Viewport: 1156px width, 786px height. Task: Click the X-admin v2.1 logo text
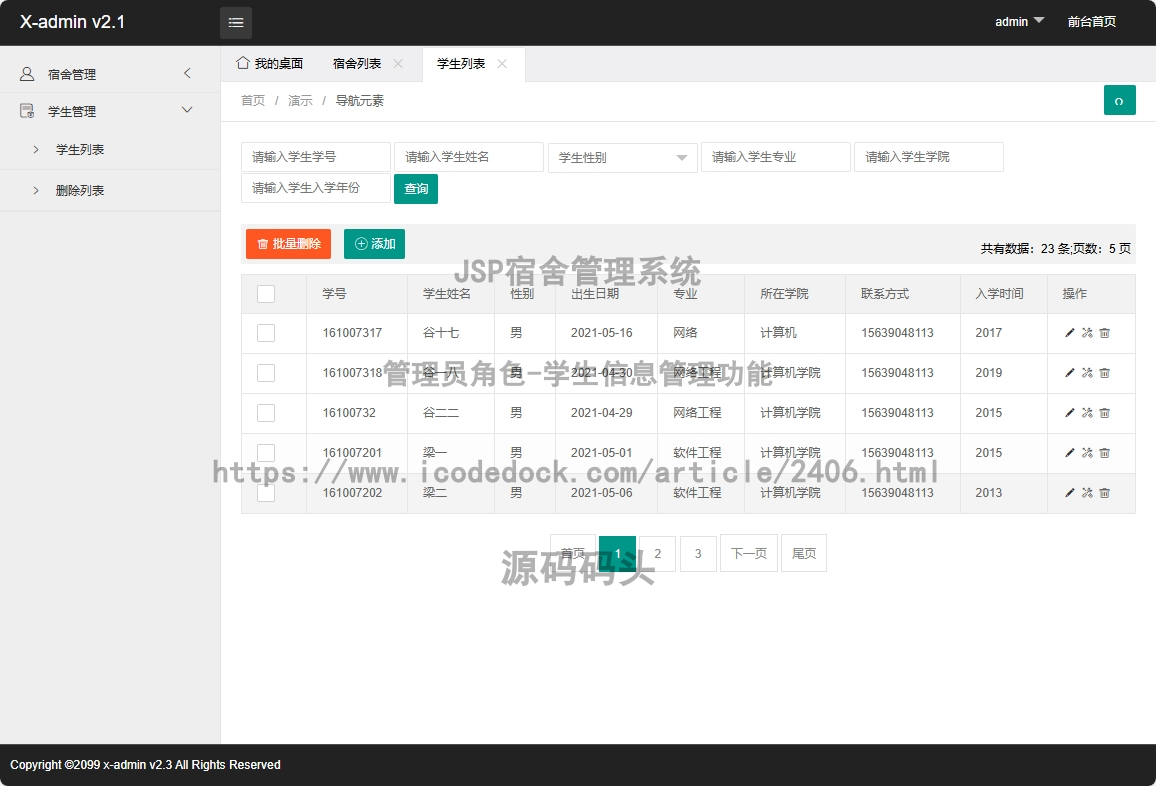(72, 22)
